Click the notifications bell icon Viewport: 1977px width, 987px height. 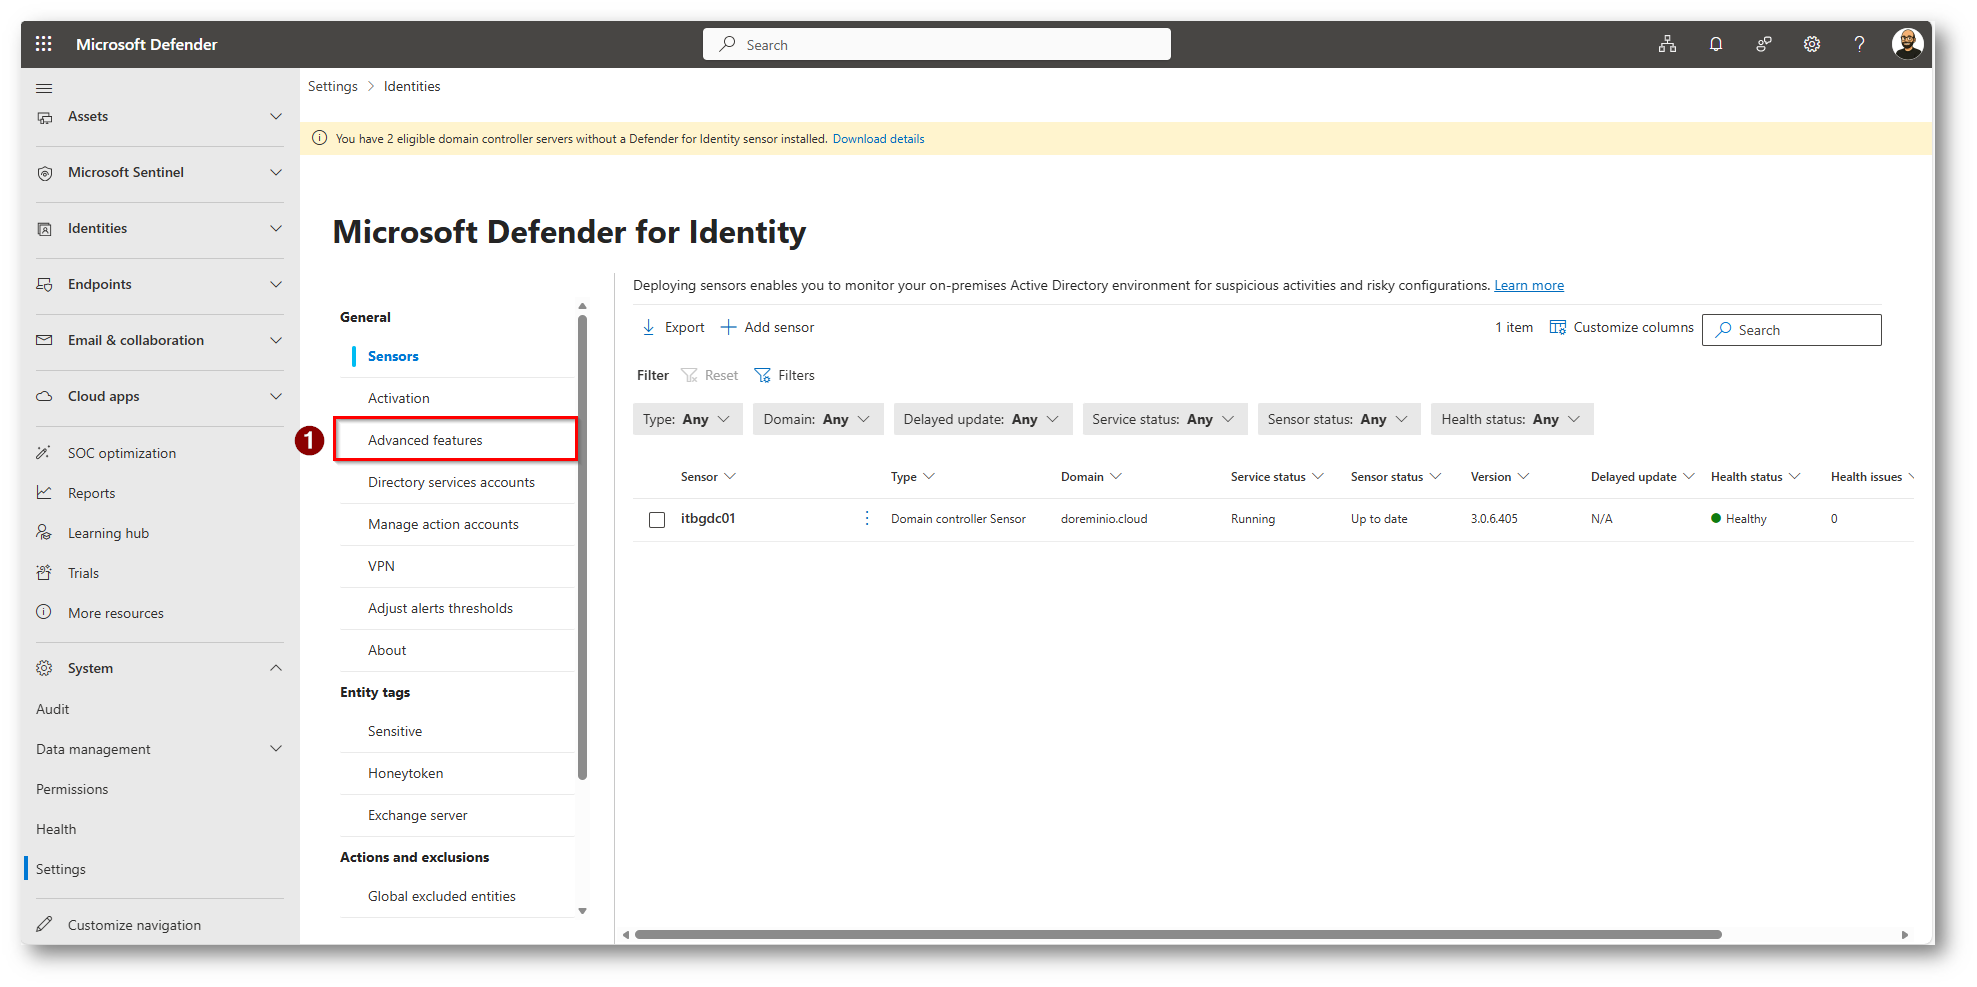tap(1715, 44)
